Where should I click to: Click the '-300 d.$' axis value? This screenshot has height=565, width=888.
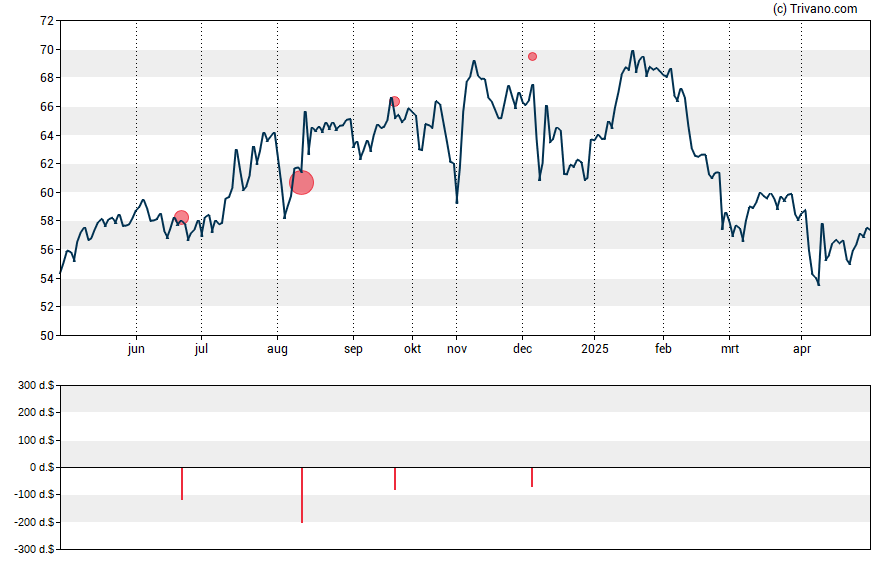tap(35, 549)
